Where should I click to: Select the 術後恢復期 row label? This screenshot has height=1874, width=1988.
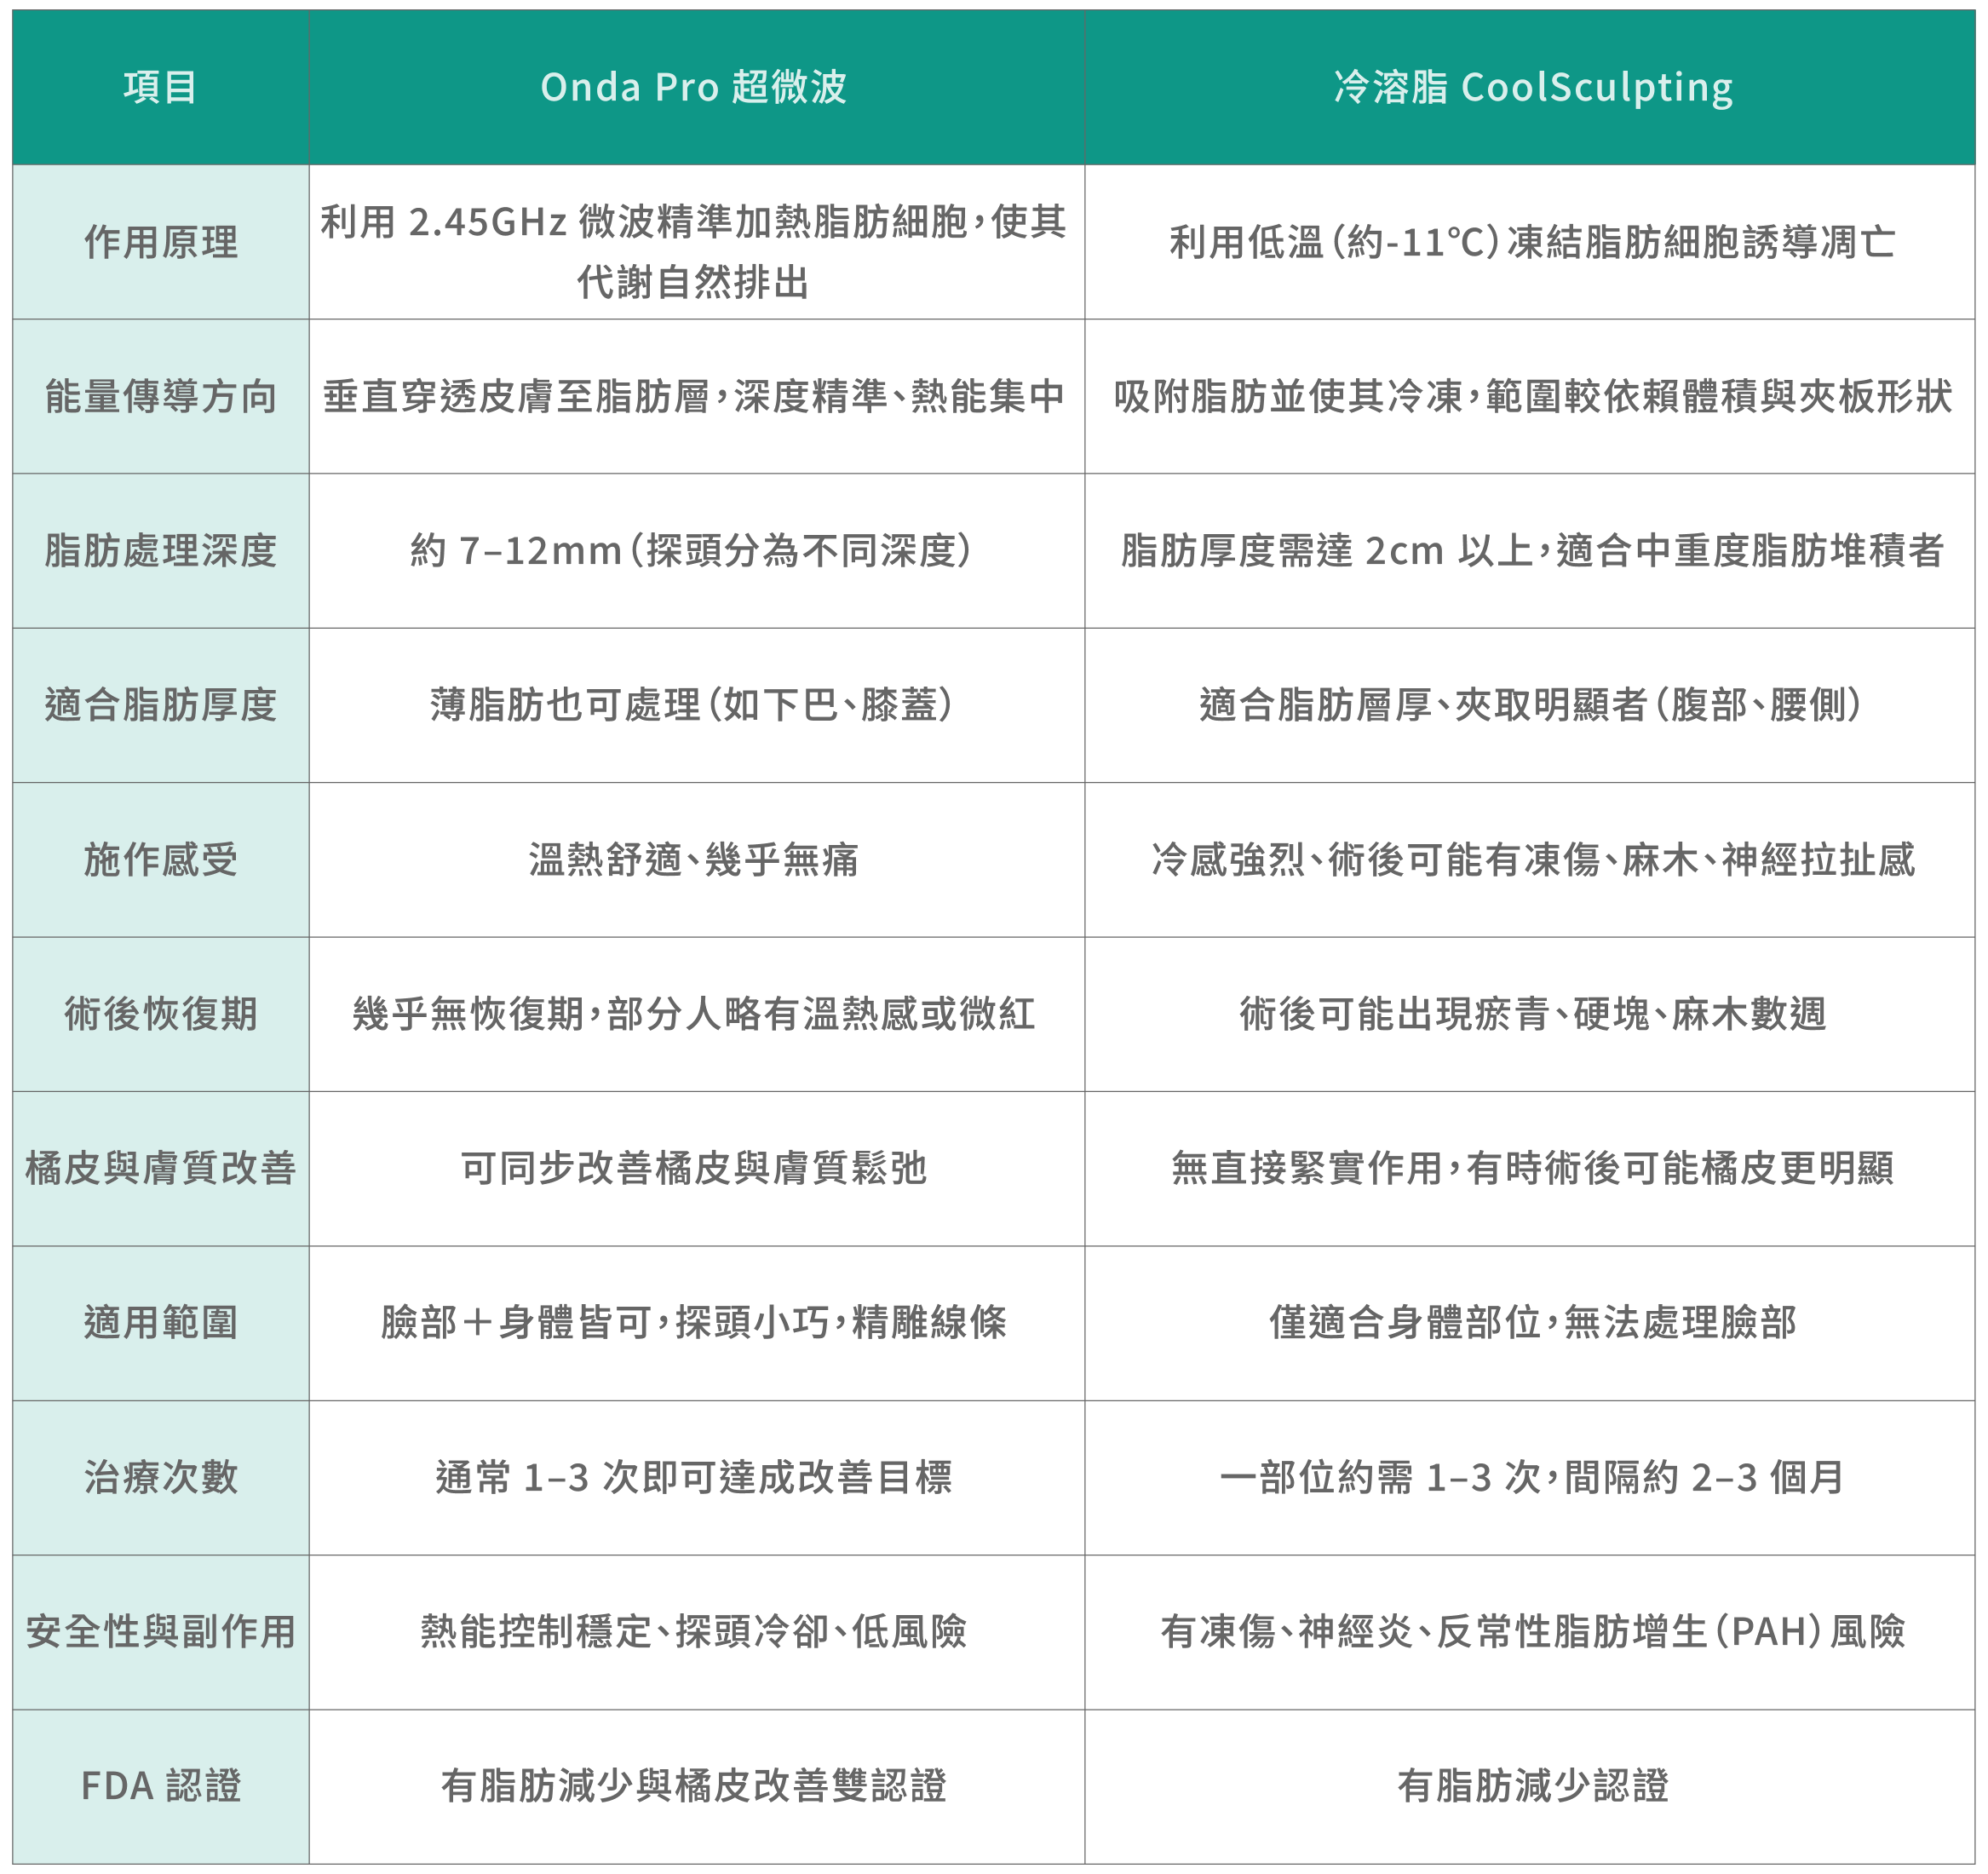point(160,1013)
